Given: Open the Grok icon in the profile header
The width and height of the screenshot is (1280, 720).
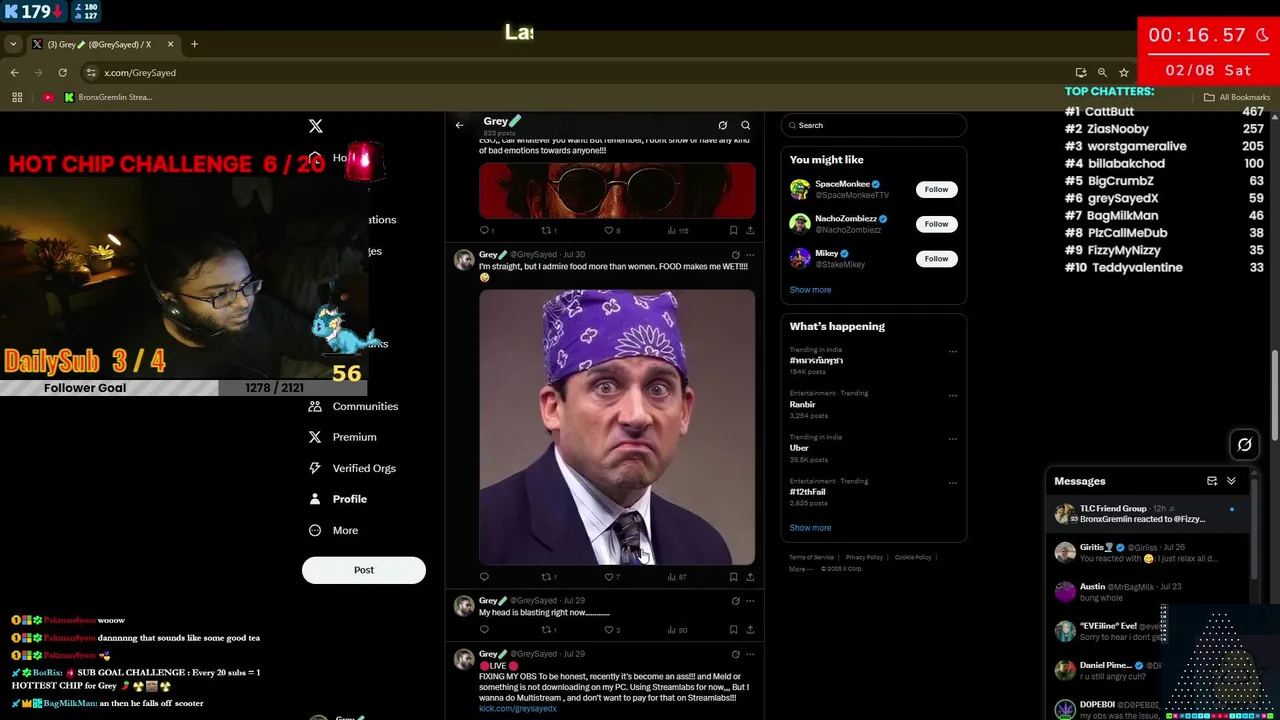Looking at the screenshot, I should [x=722, y=125].
